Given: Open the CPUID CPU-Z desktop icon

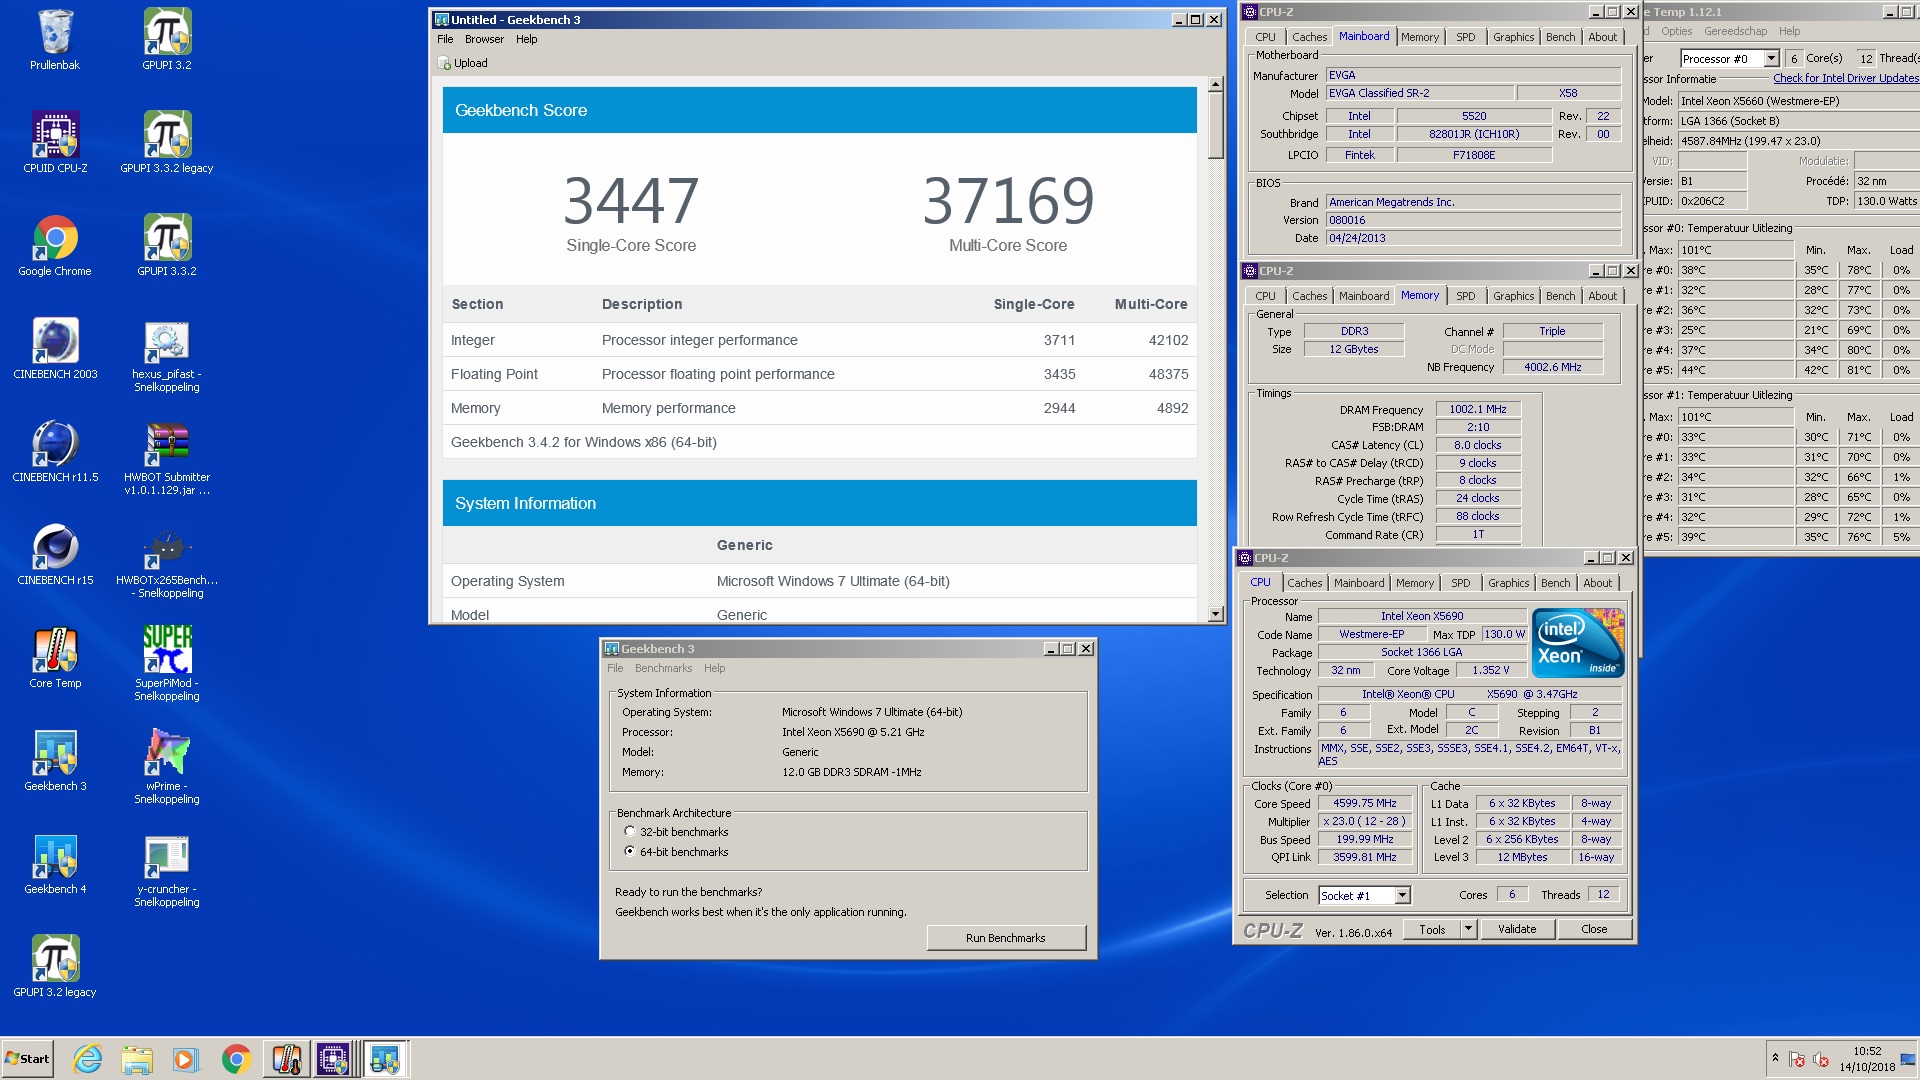Looking at the screenshot, I should [55, 143].
